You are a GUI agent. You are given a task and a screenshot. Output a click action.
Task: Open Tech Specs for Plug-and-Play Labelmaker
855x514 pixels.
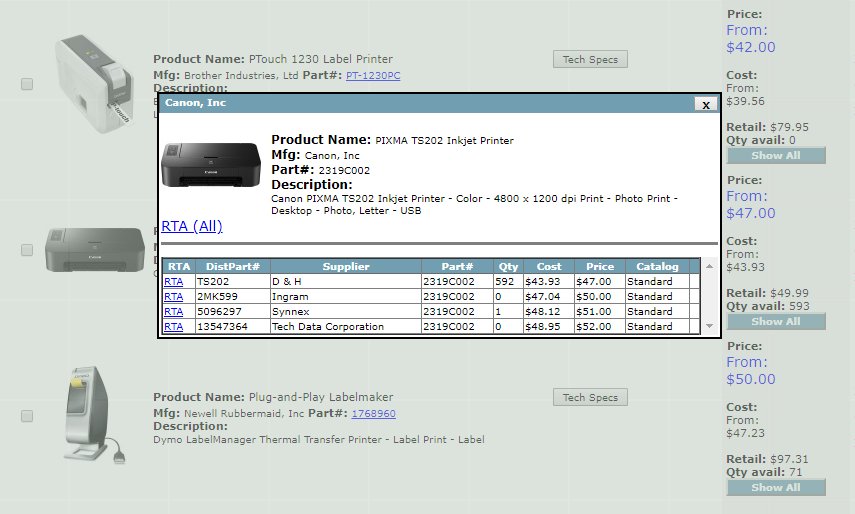pos(590,397)
